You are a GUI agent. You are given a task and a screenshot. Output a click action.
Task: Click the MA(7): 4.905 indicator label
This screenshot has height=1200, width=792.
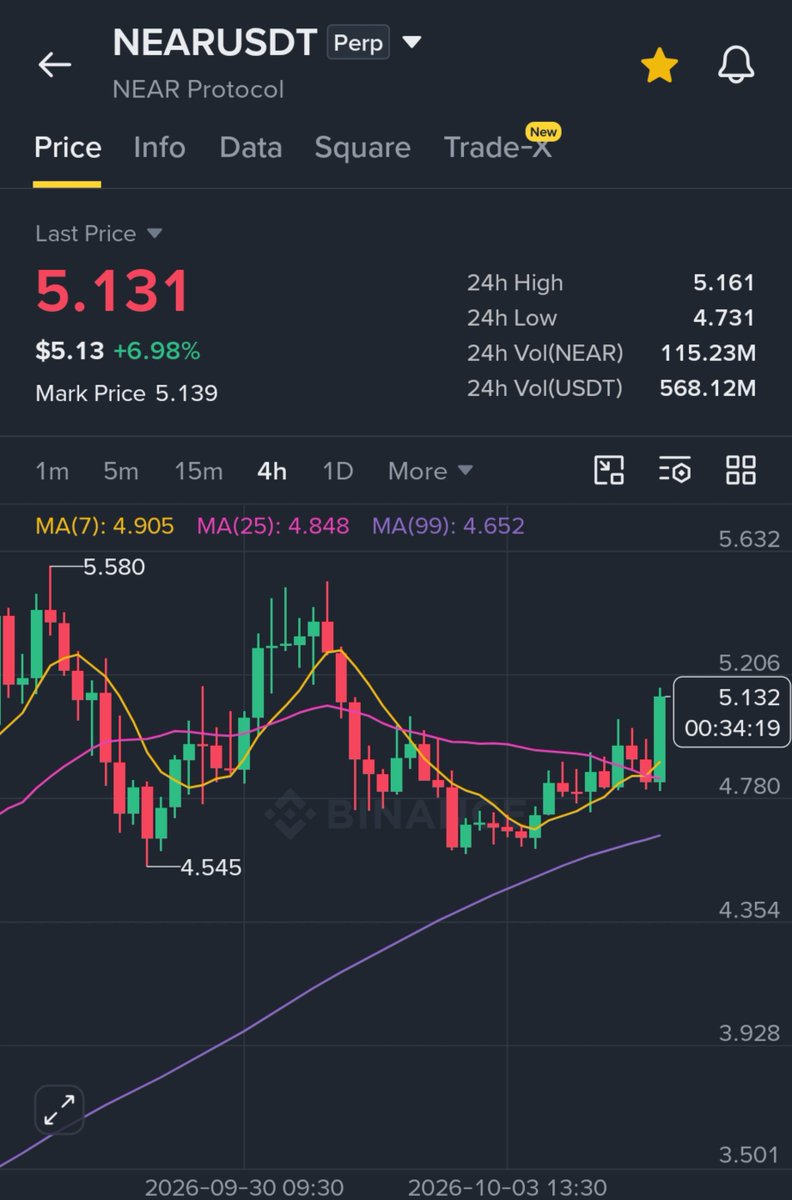coord(104,526)
